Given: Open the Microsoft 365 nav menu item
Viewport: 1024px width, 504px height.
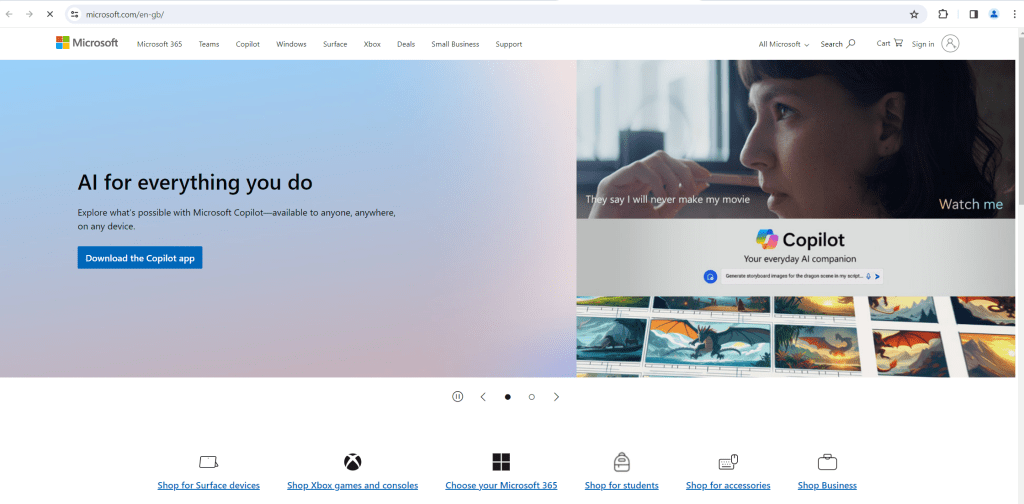Looking at the screenshot, I should coord(159,44).
